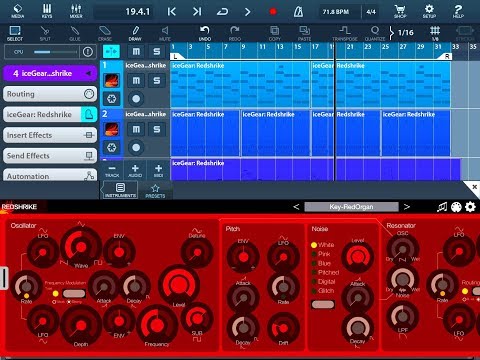Switch to the Instruments tab

[120, 190]
